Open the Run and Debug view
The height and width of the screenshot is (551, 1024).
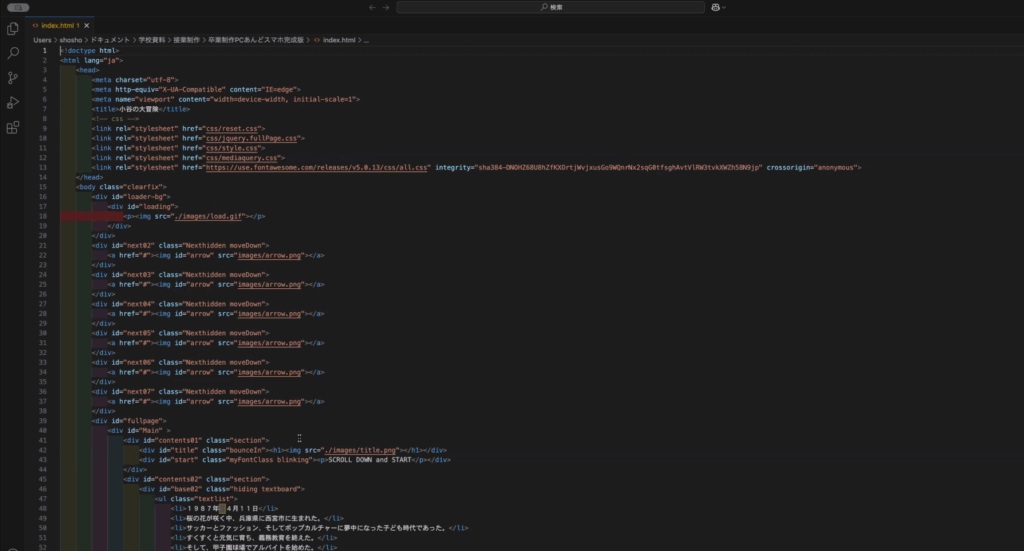(13, 103)
